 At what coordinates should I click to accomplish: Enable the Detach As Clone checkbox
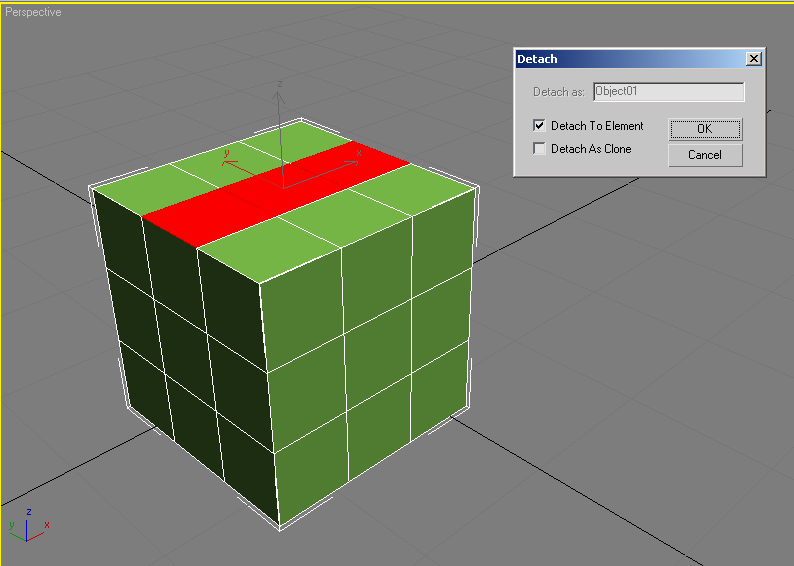(x=539, y=148)
